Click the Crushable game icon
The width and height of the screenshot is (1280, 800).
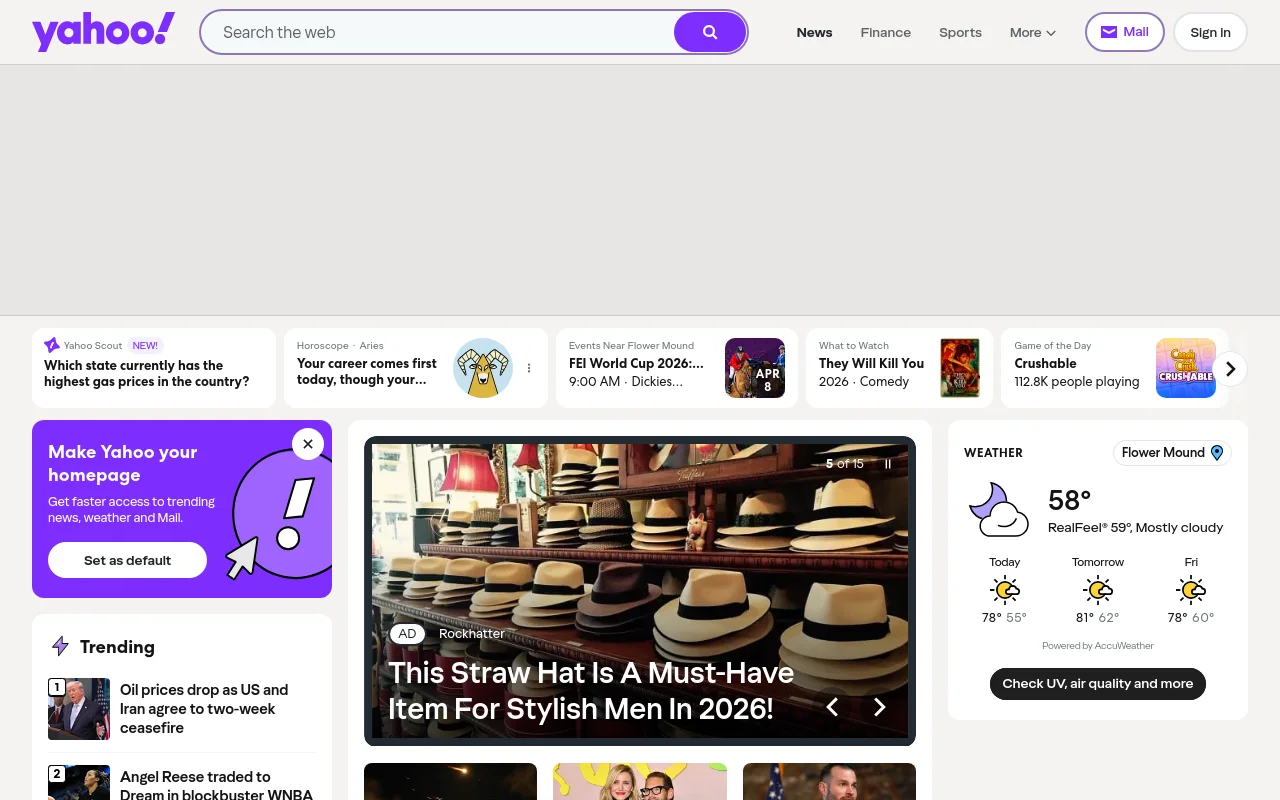[1186, 368]
